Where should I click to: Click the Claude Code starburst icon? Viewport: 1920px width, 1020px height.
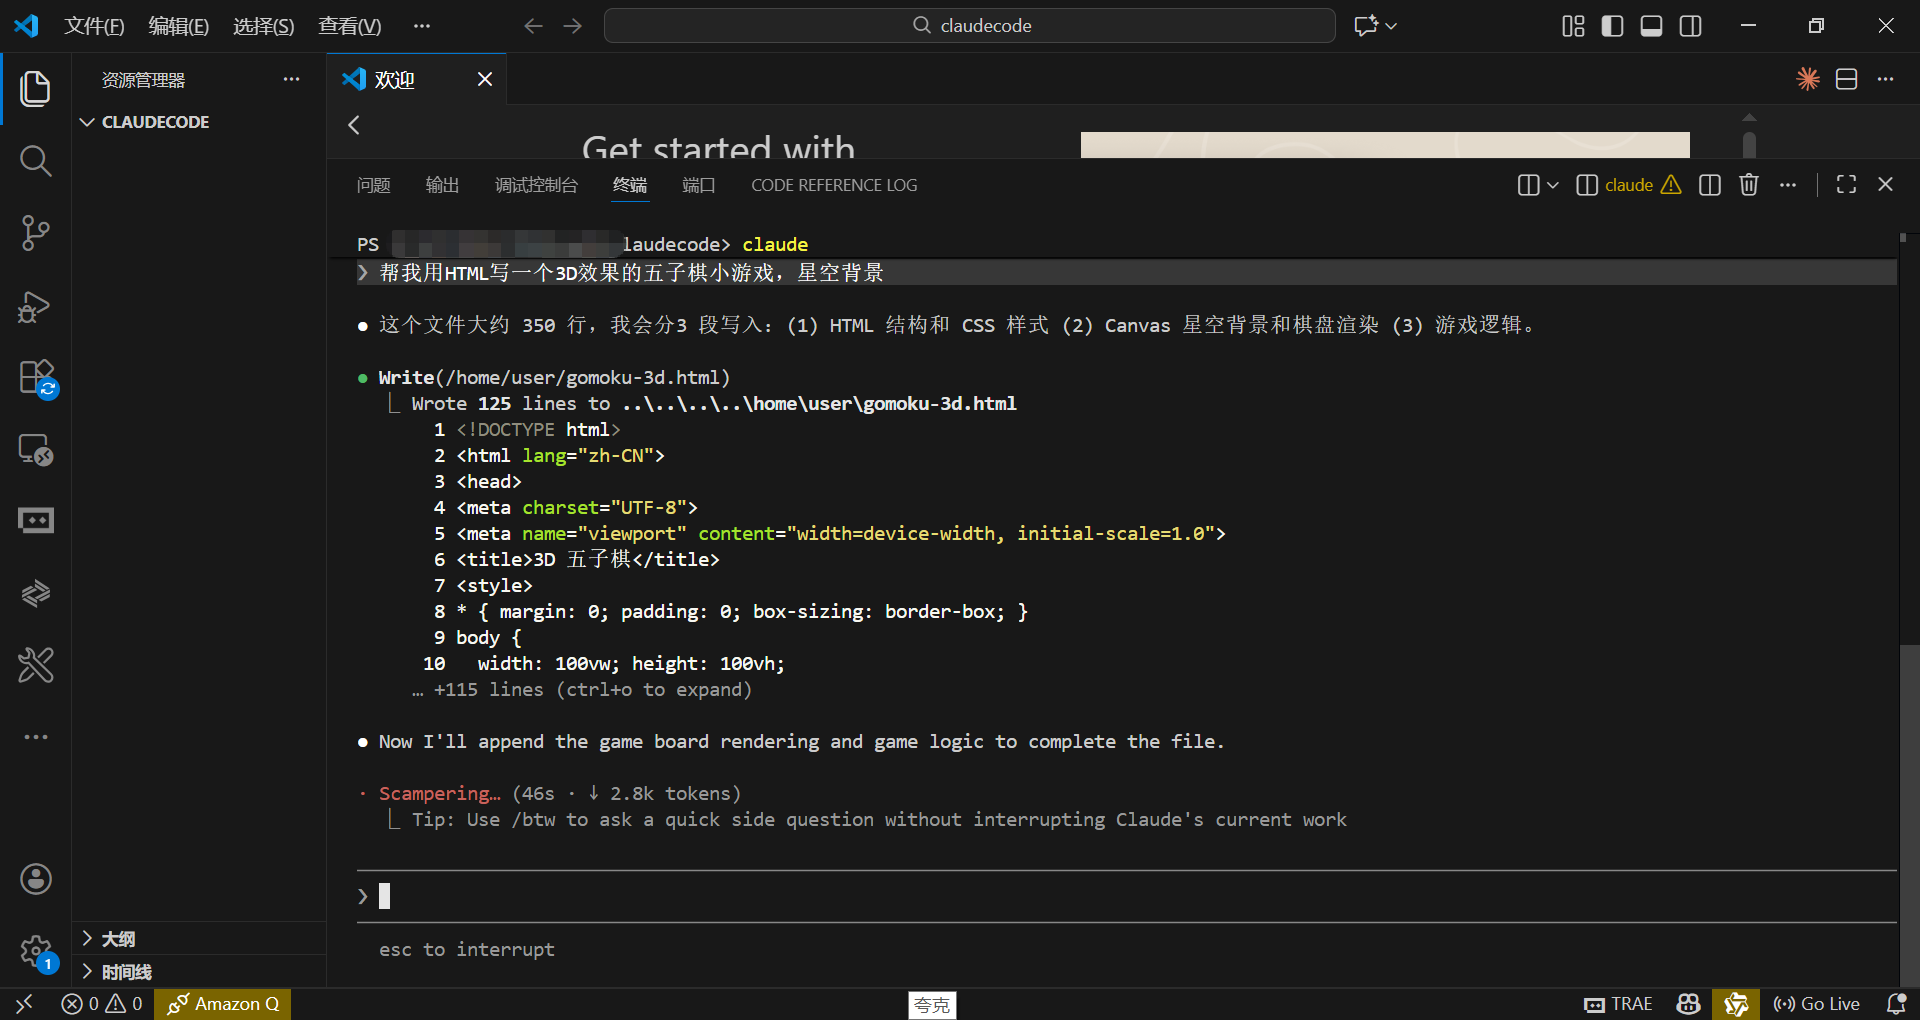[x=1808, y=79]
